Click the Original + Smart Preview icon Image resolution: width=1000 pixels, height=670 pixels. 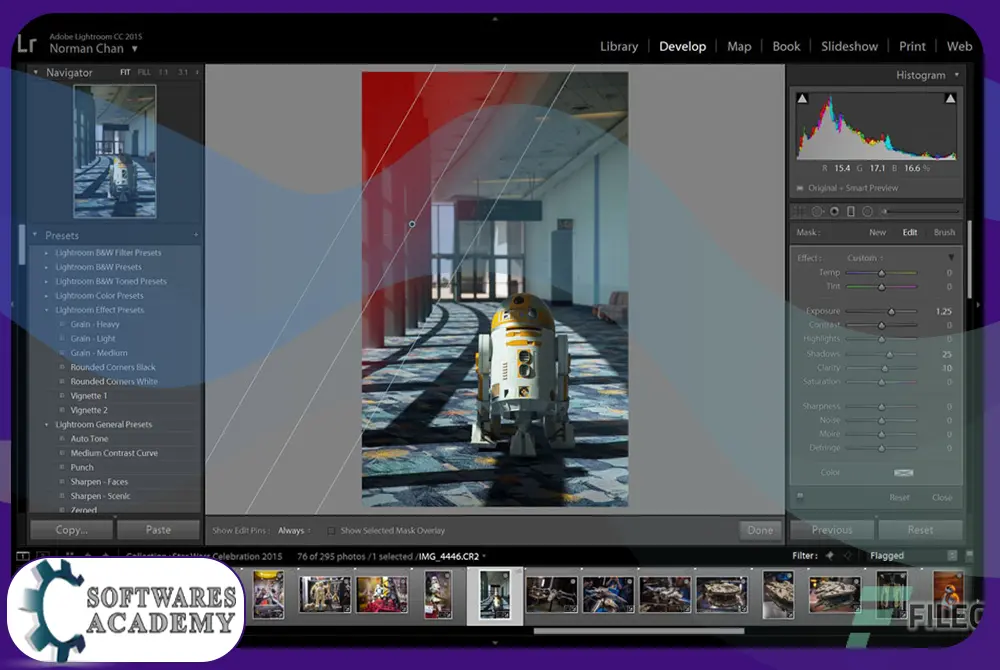(800, 188)
